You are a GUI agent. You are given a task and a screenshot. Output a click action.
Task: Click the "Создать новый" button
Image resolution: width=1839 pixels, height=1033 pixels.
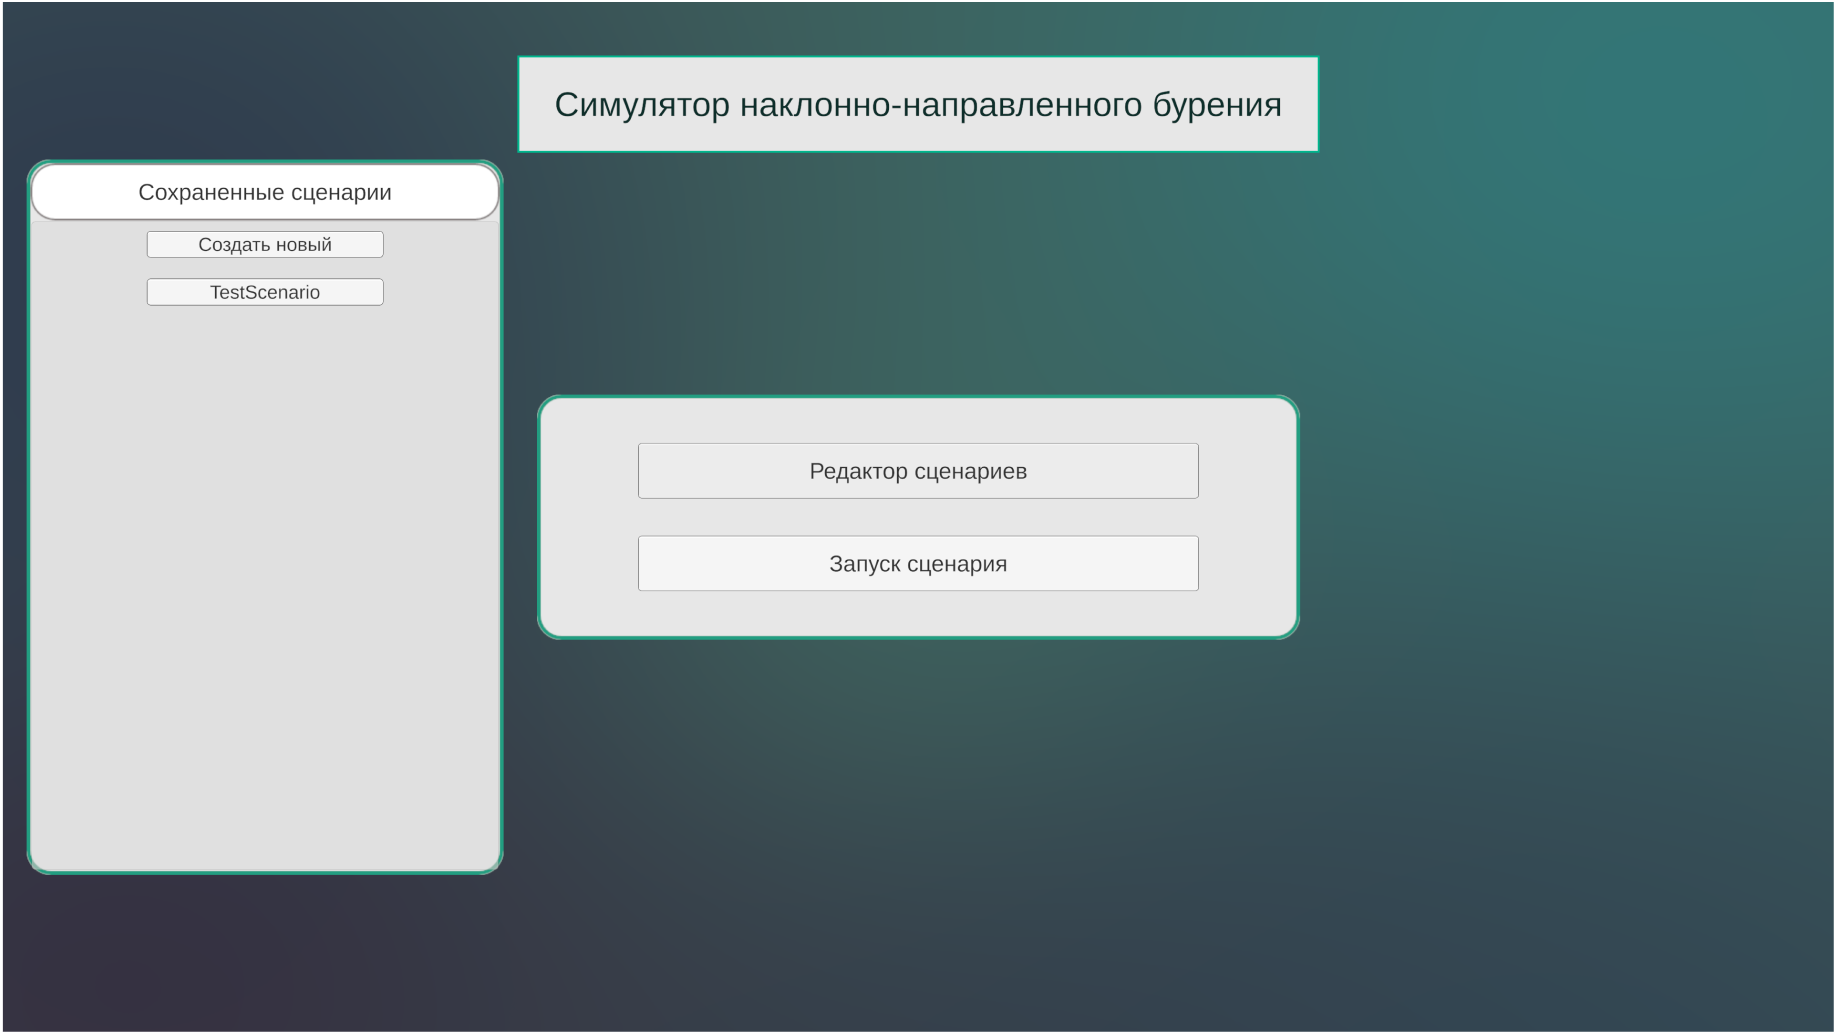tap(264, 245)
